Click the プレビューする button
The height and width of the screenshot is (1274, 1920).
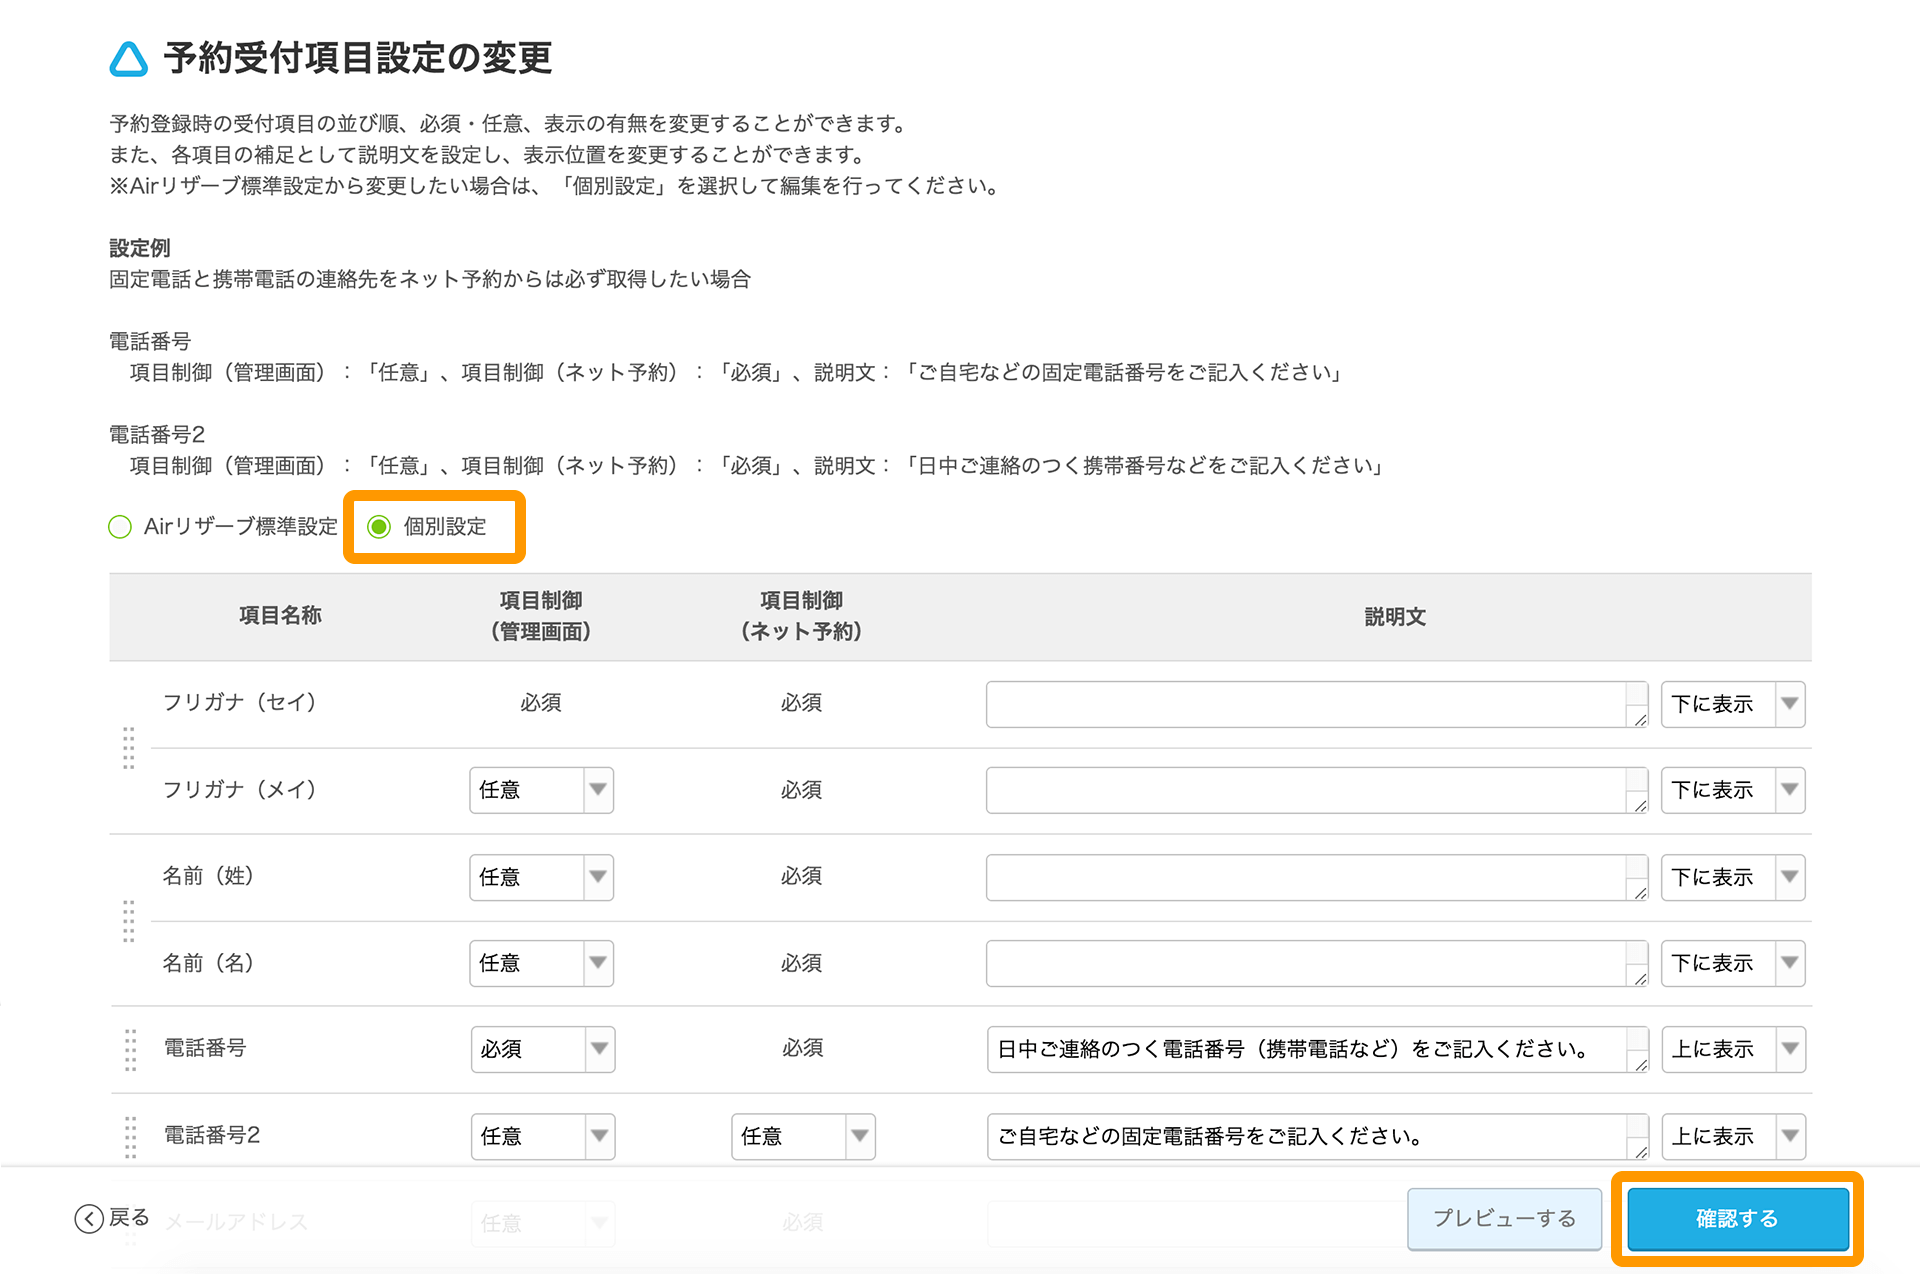(1504, 1218)
